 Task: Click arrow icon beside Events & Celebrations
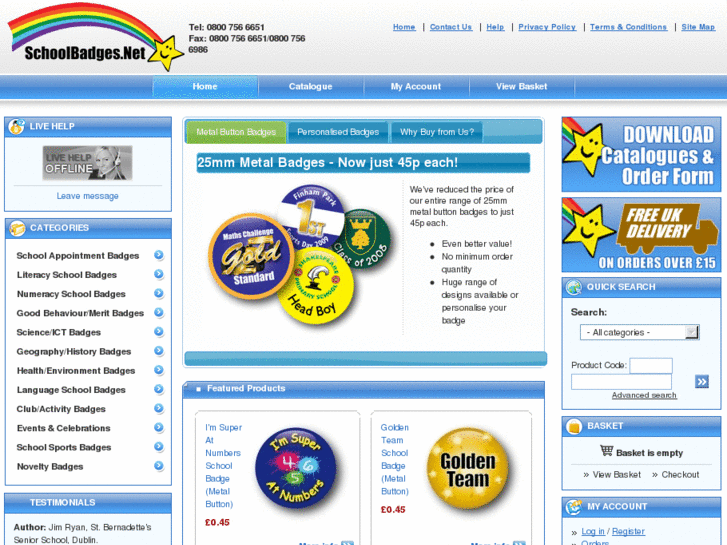[x=159, y=428]
